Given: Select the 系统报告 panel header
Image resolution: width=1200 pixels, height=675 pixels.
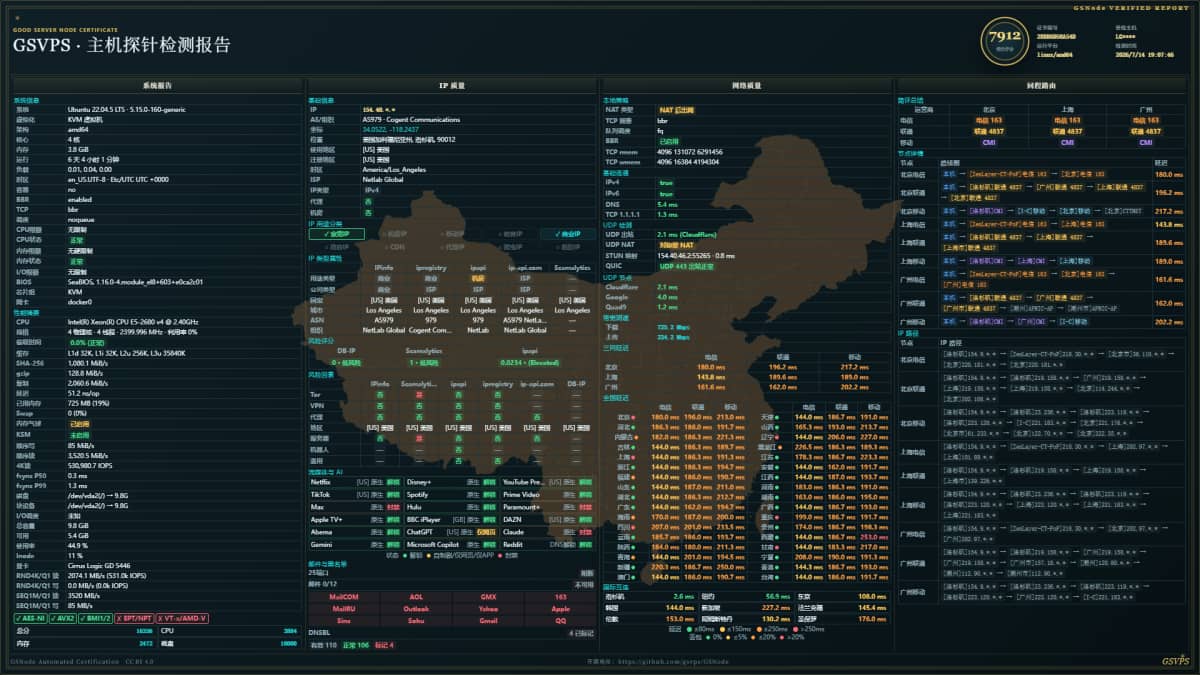Looking at the screenshot, I should [157, 87].
